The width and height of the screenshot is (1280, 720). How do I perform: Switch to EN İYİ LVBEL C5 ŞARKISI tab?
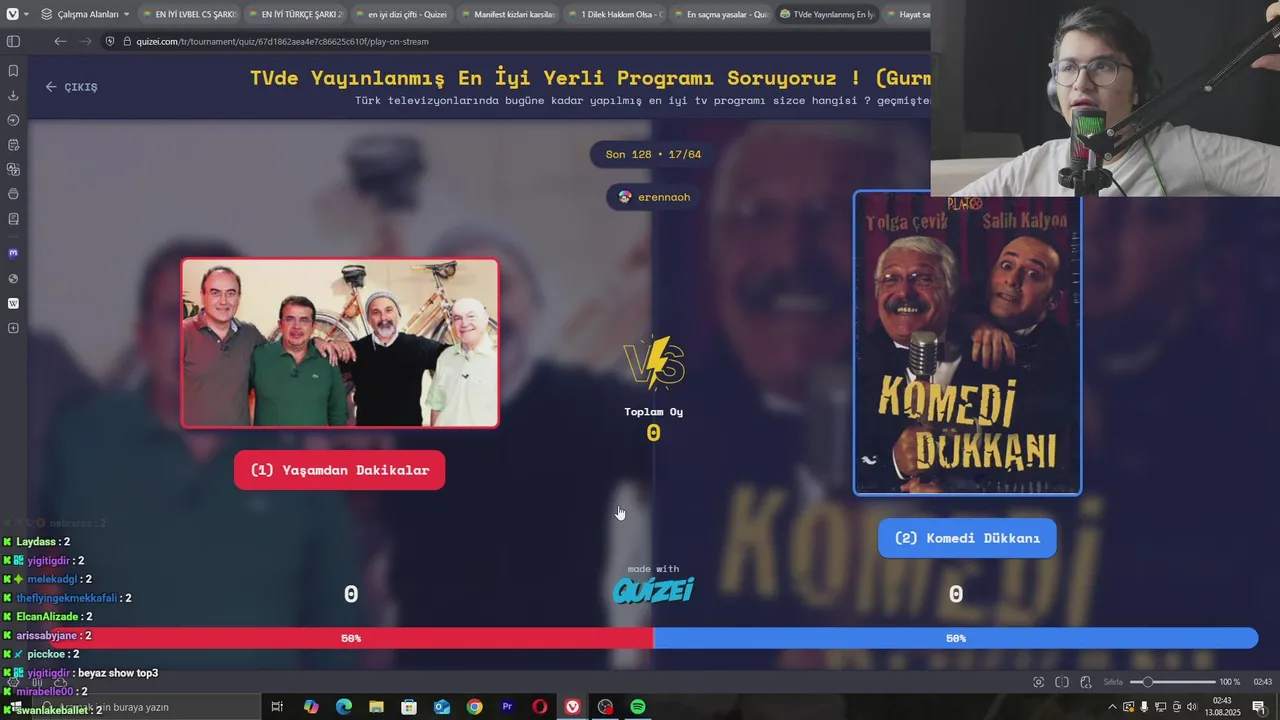[x=188, y=14]
